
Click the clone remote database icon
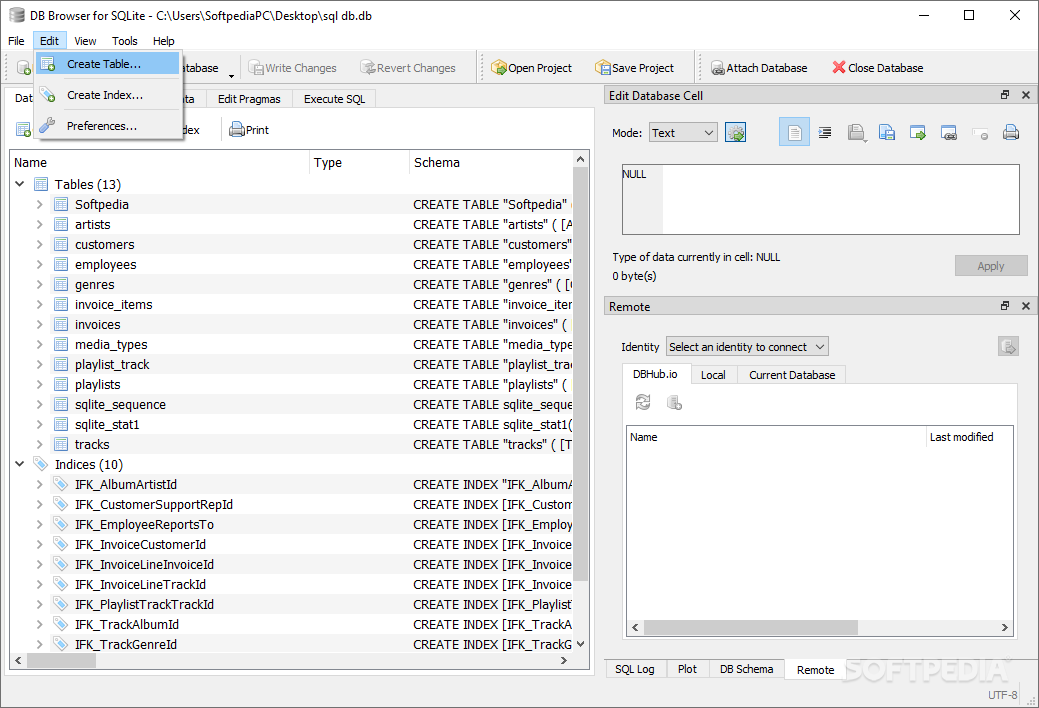pyautogui.click(x=674, y=402)
